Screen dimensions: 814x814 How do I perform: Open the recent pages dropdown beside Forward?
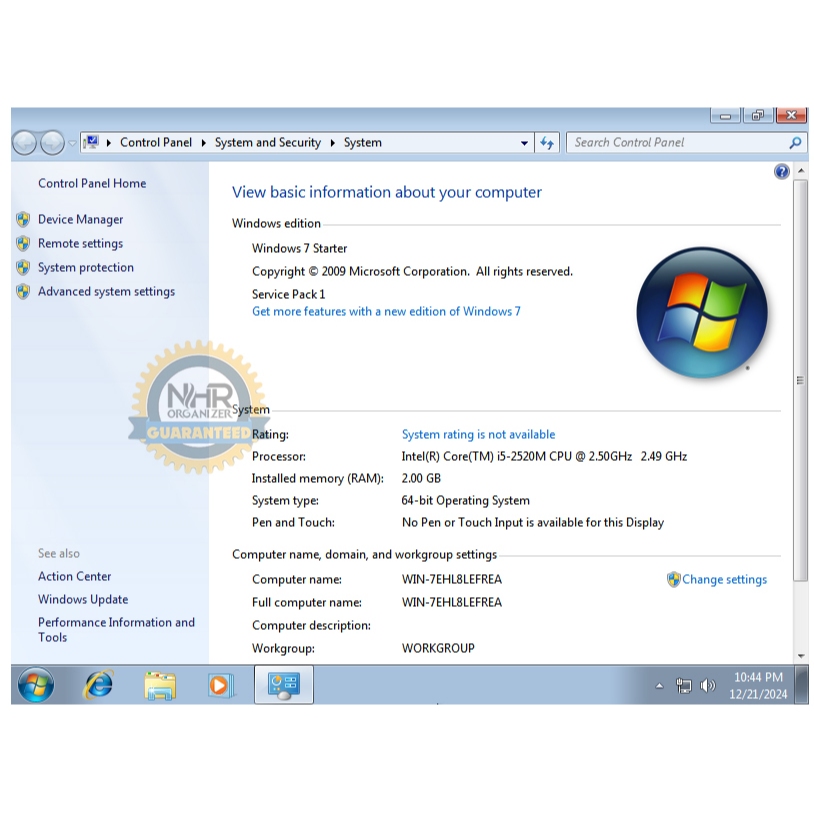[x=72, y=143]
